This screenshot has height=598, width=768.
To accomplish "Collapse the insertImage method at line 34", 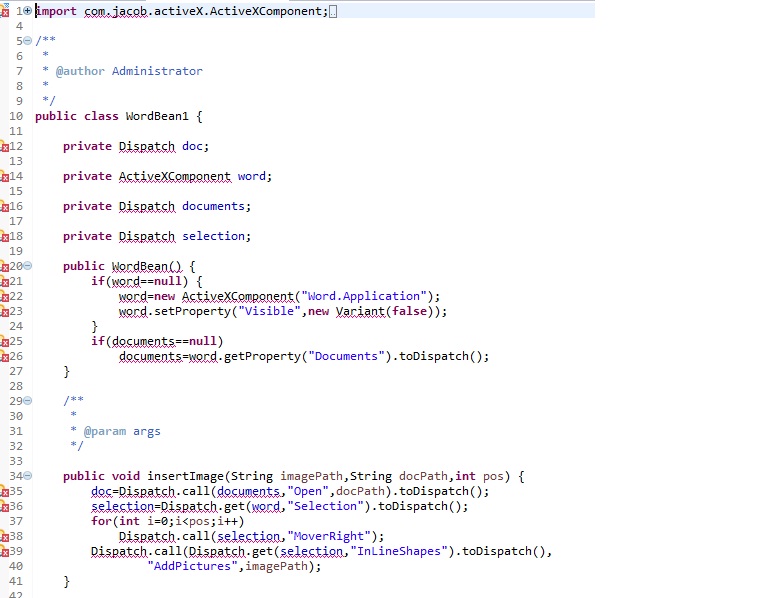I will [x=28, y=476].
